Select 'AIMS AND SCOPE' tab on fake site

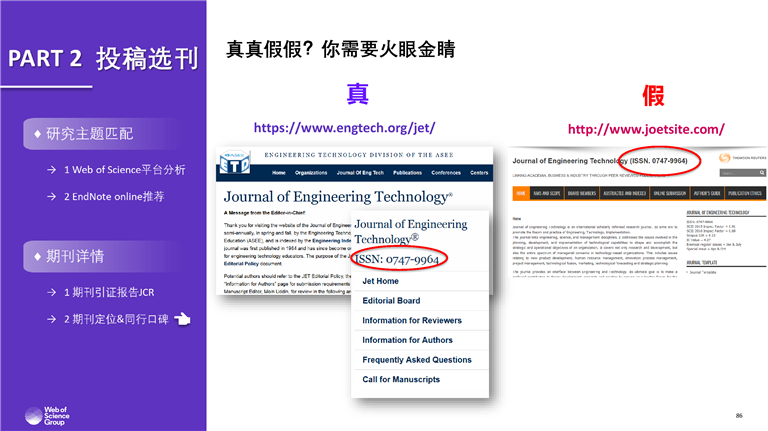547,193
